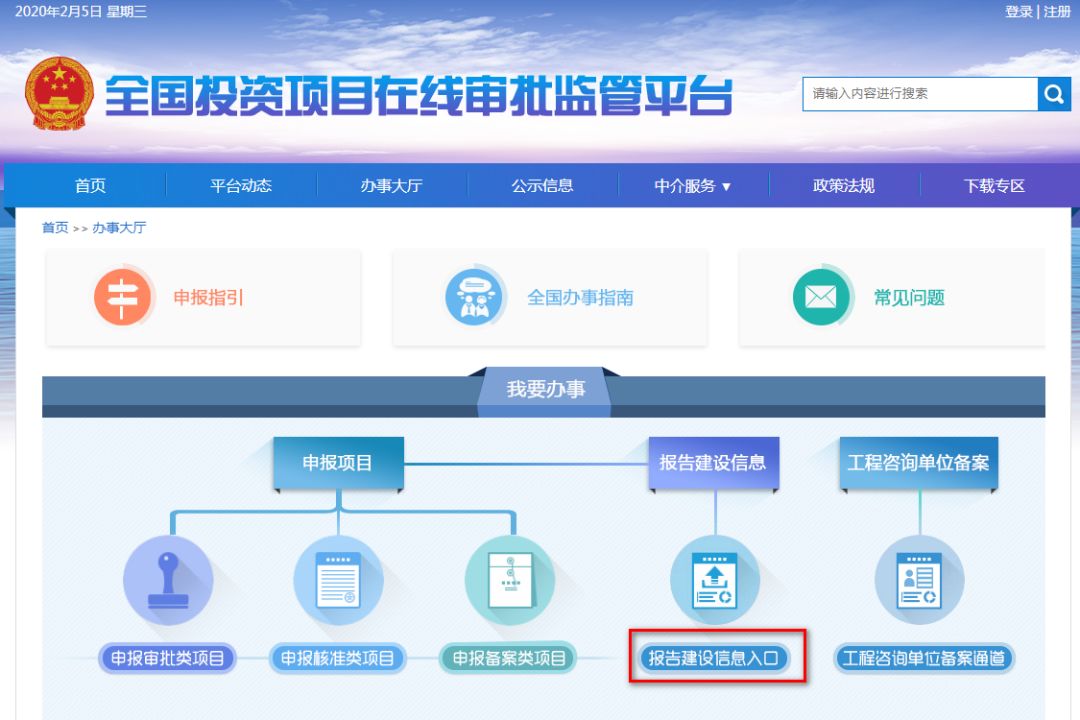Screen dimensions: 1080x720
Task: Focus the 请输入内容进行搜索 search field
Action: 920,94
